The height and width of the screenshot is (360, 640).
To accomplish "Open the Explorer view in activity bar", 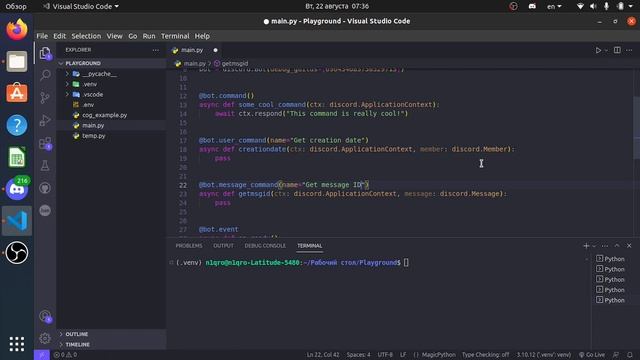I will [45, 53].
